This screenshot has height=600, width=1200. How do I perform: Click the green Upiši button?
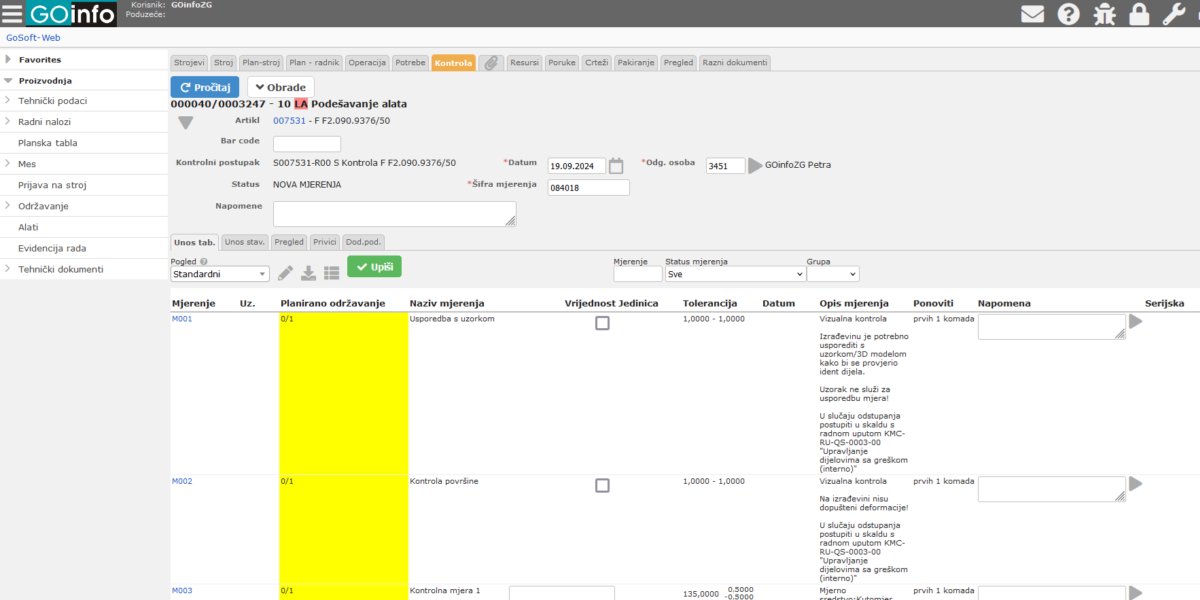[374, 267]
